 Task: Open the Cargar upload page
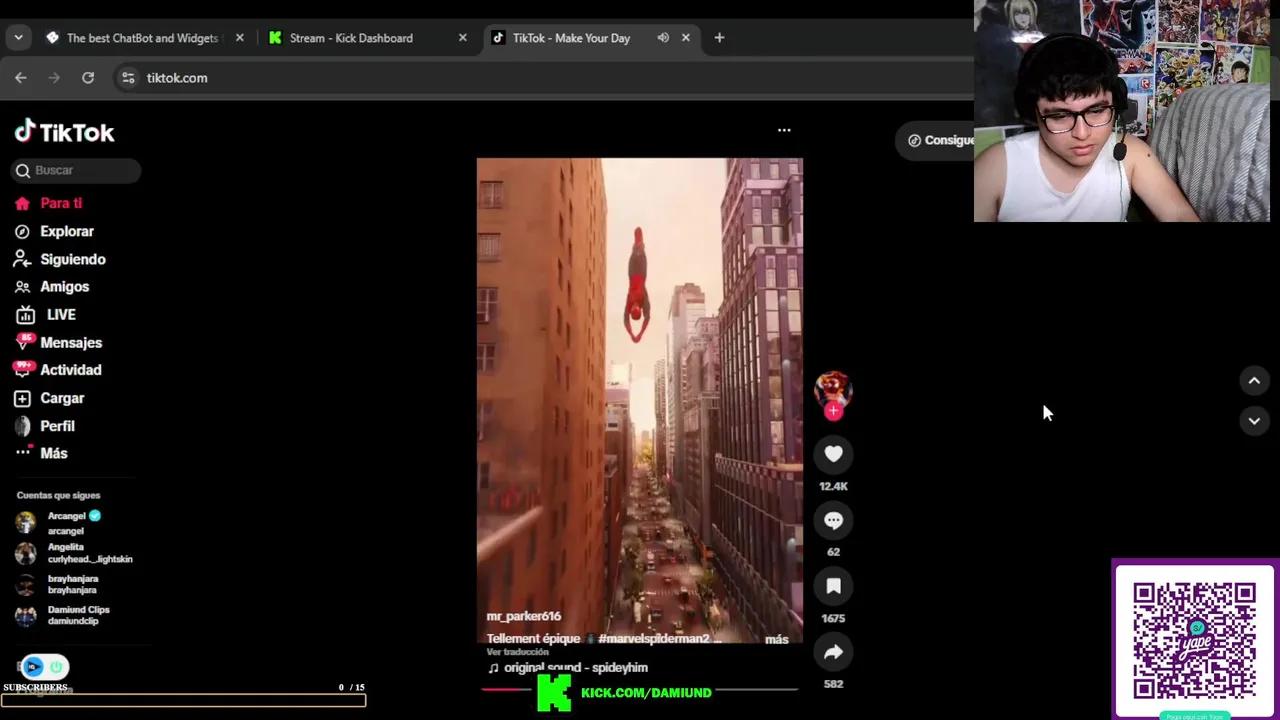tap(50, 398)
